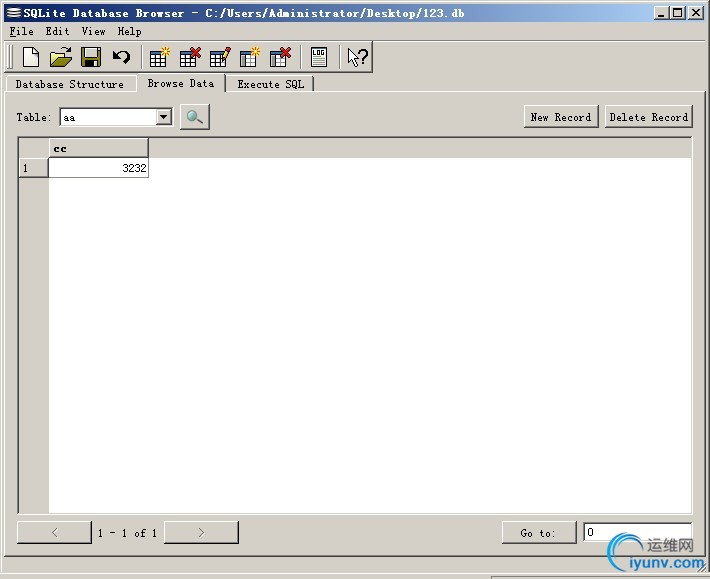Click the SQLite app icon in title bar
Screen dimensions: 710x579
pyautogui.click(x=13, y=13)
